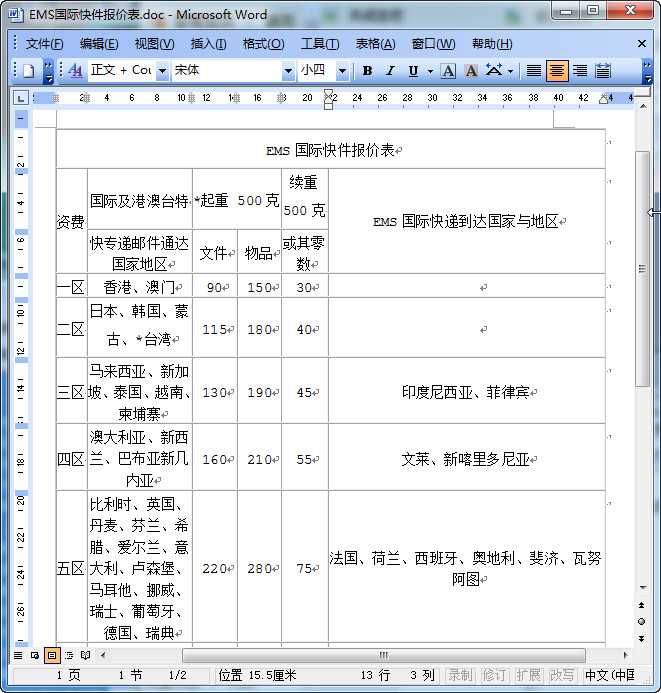Open the 帮助(H) menu
661x693 pixels.
click(x=492, y=44)
